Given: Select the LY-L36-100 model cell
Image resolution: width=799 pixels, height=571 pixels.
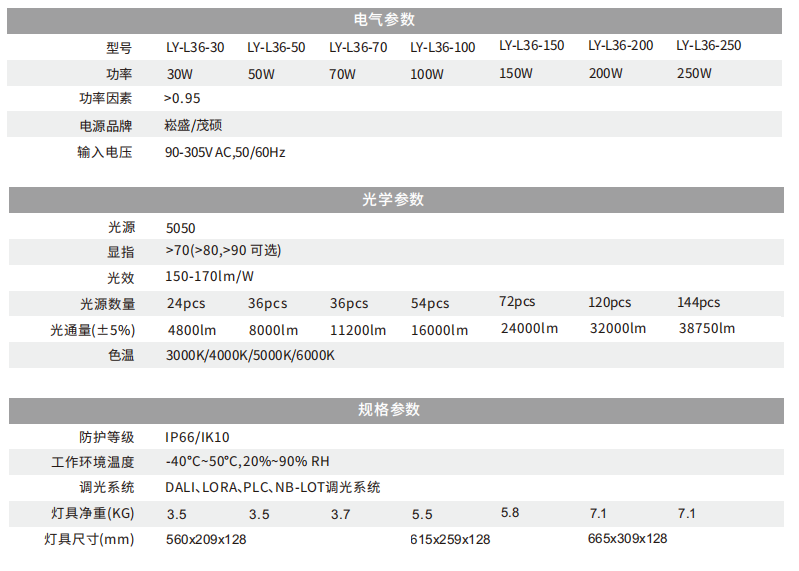Looking at the screenshot, I should click(x=443, y=47).
